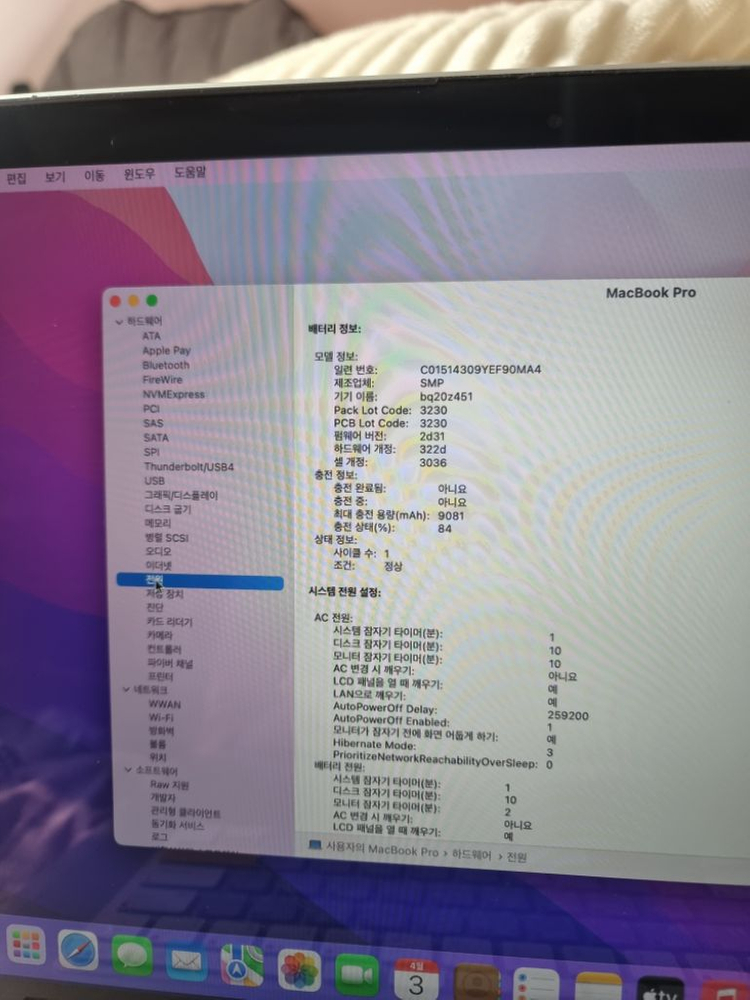Select 오디오 in the sidebar
Image resolution: width=750 pixels, height=1000 pixels.
click(158, 551)
